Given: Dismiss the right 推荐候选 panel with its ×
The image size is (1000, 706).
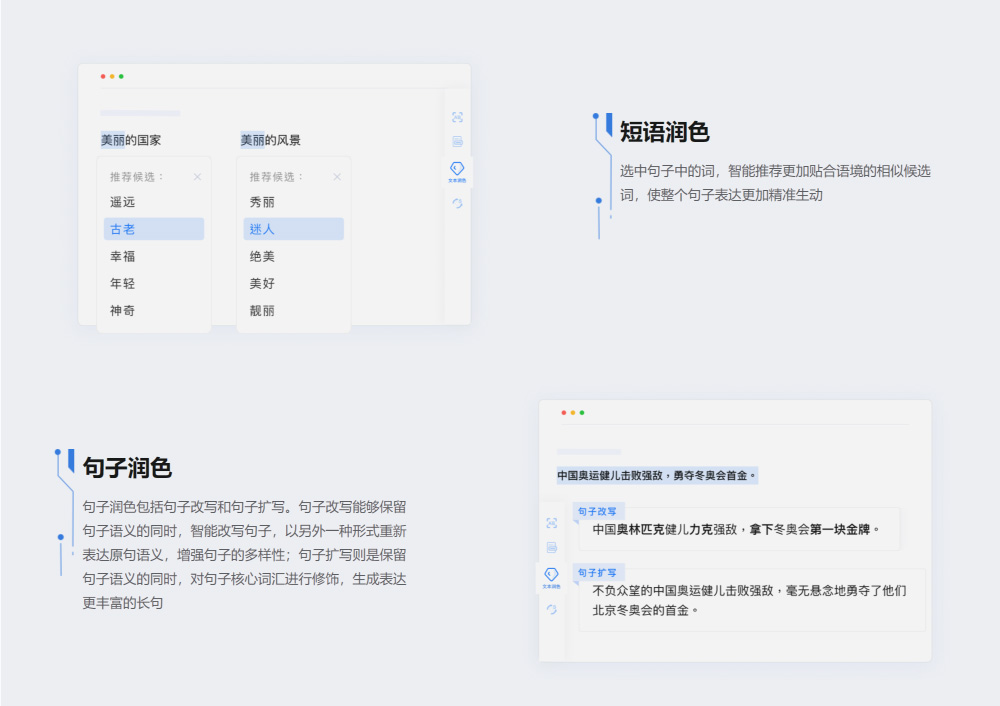Looking at the screenshot, I should pyautogui.click(x=337, y=178).
